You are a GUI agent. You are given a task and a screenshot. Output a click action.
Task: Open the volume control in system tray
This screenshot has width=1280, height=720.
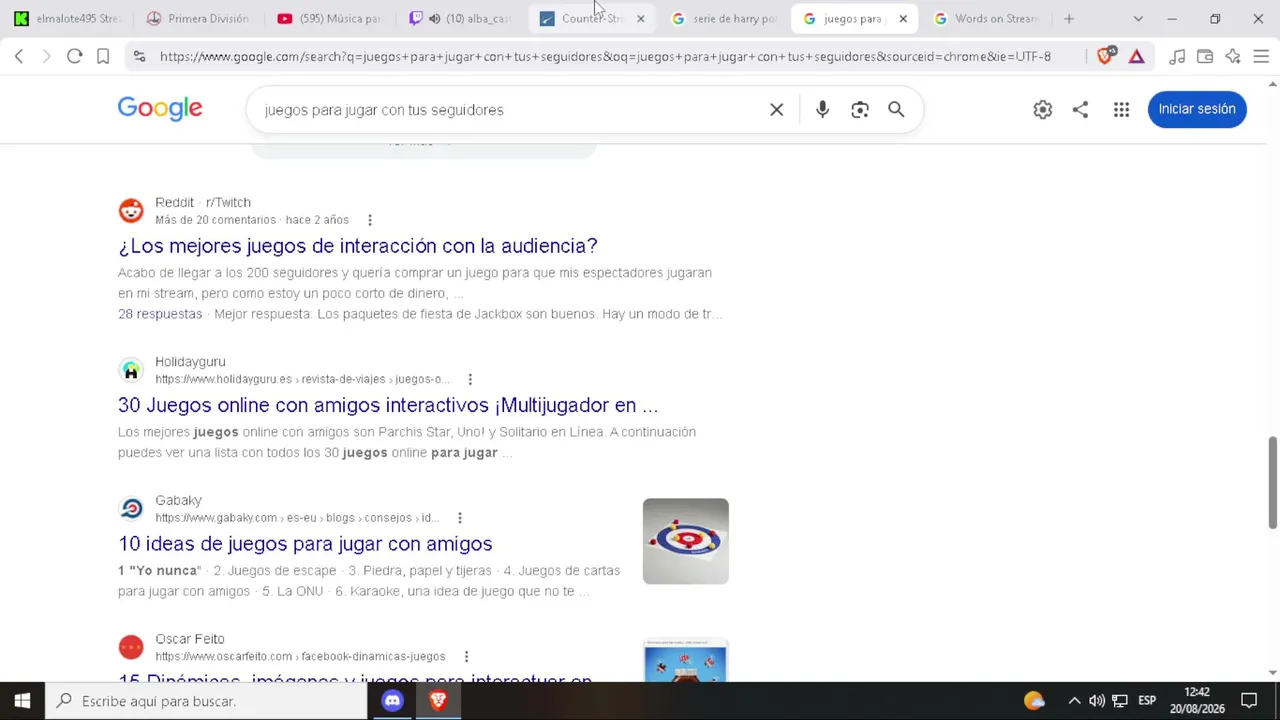[1097, 701]
